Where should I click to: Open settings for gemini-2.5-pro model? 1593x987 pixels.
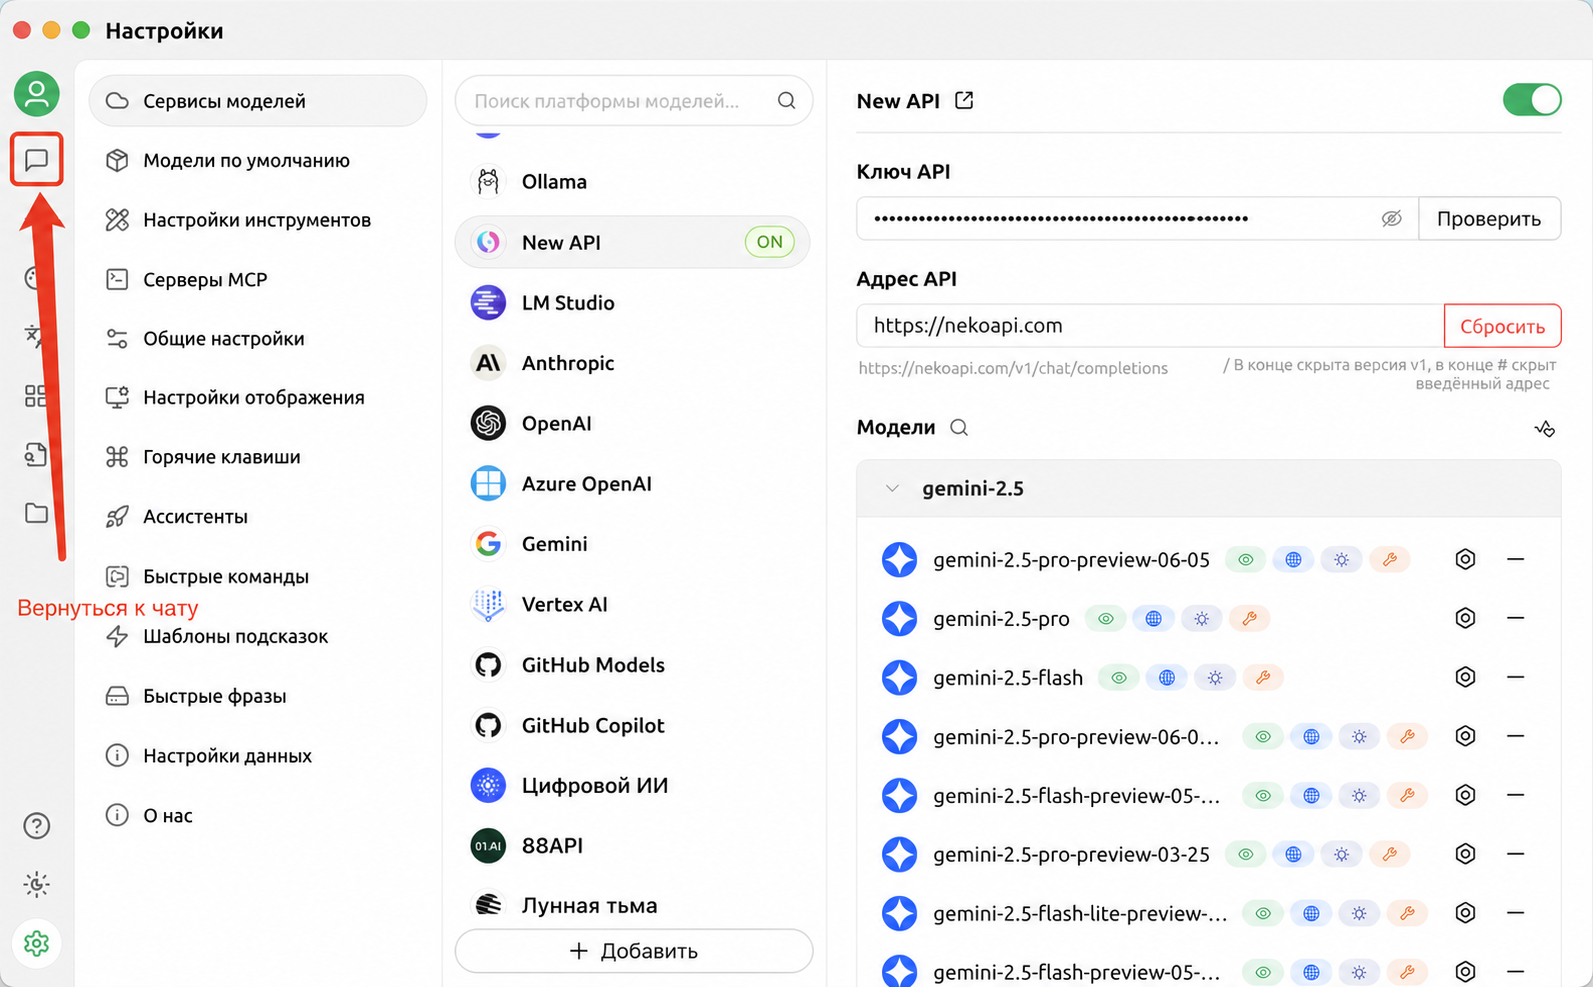pos(1465,618)
